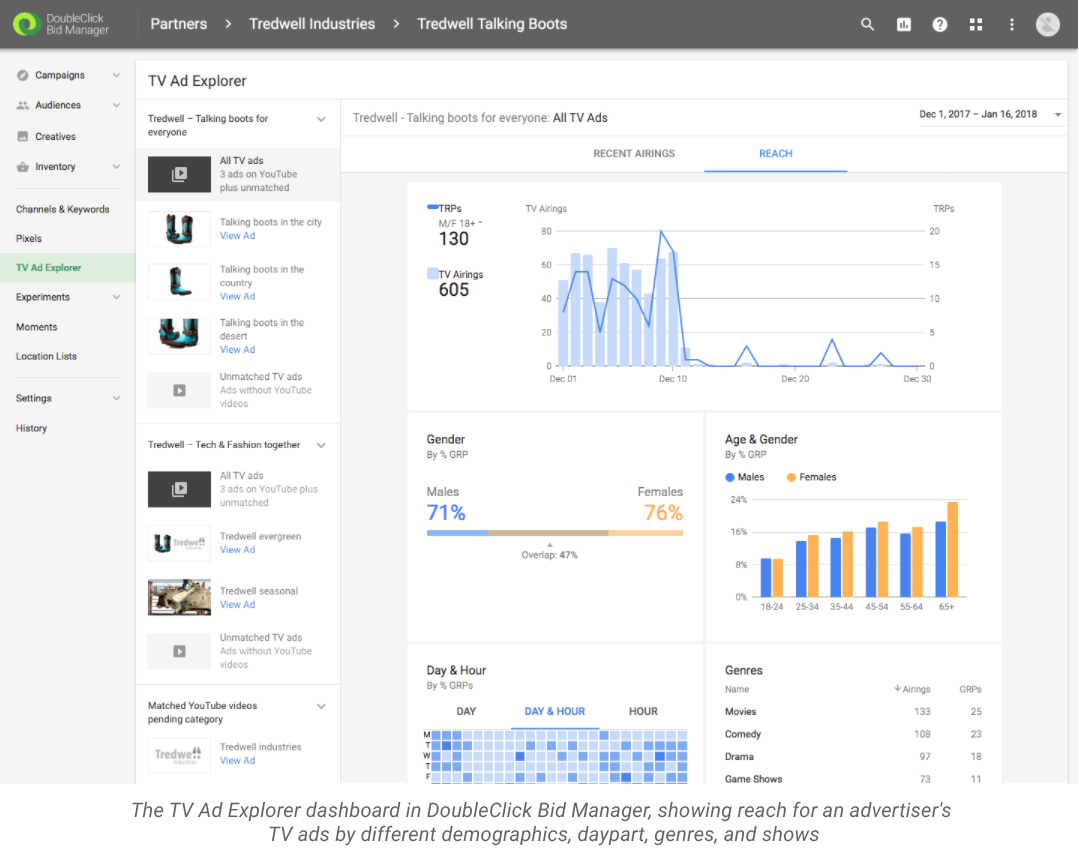This screenshot has width=1079, height=864.
Task: Click the Inventory basket icon
Action: [x=23, y=166]
